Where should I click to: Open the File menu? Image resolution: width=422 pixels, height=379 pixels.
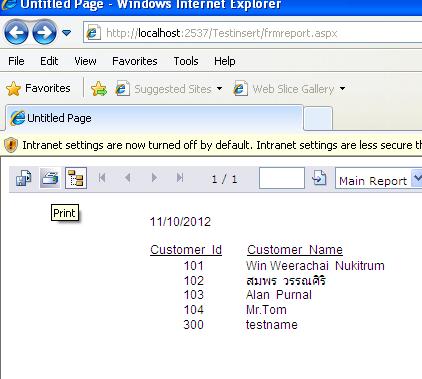point(16,61)
